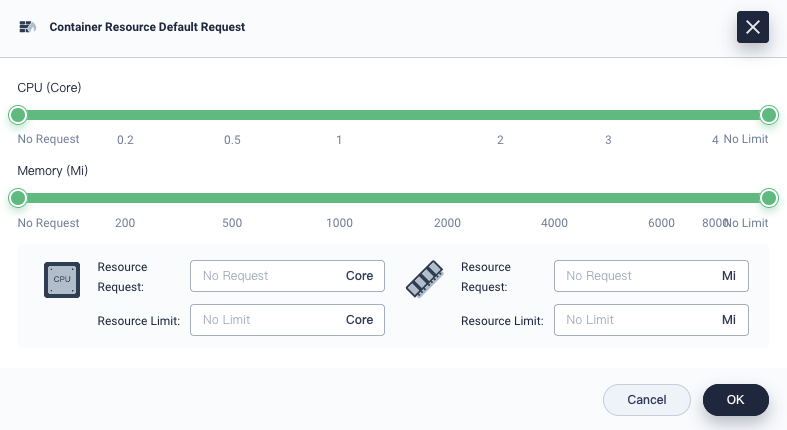
Task: Click the memory module icon
Action: click(x=425, y=279)
